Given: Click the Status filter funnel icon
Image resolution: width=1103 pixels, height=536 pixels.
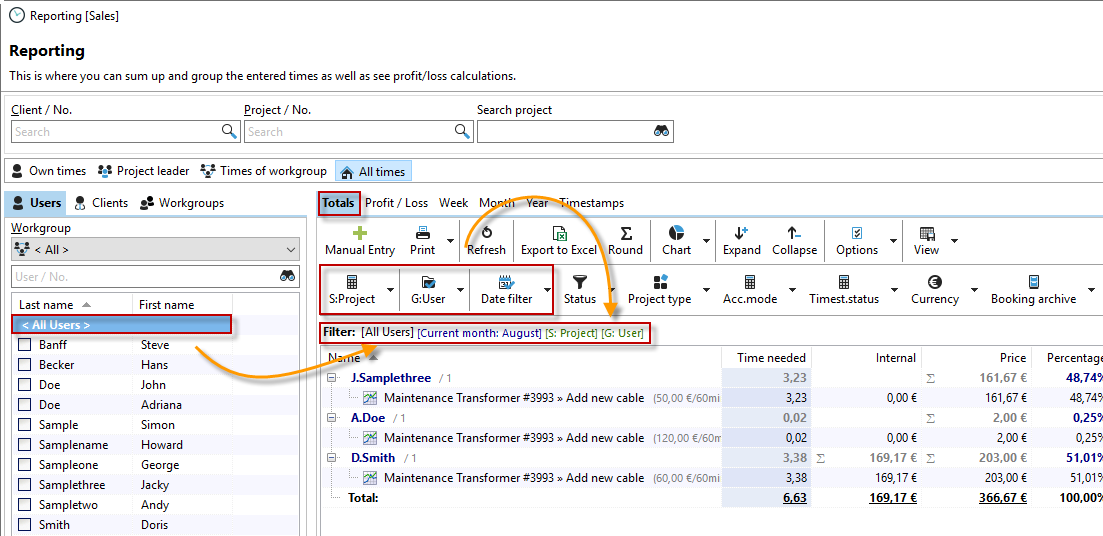Looking at the screenshot, I should click(580, 283).
